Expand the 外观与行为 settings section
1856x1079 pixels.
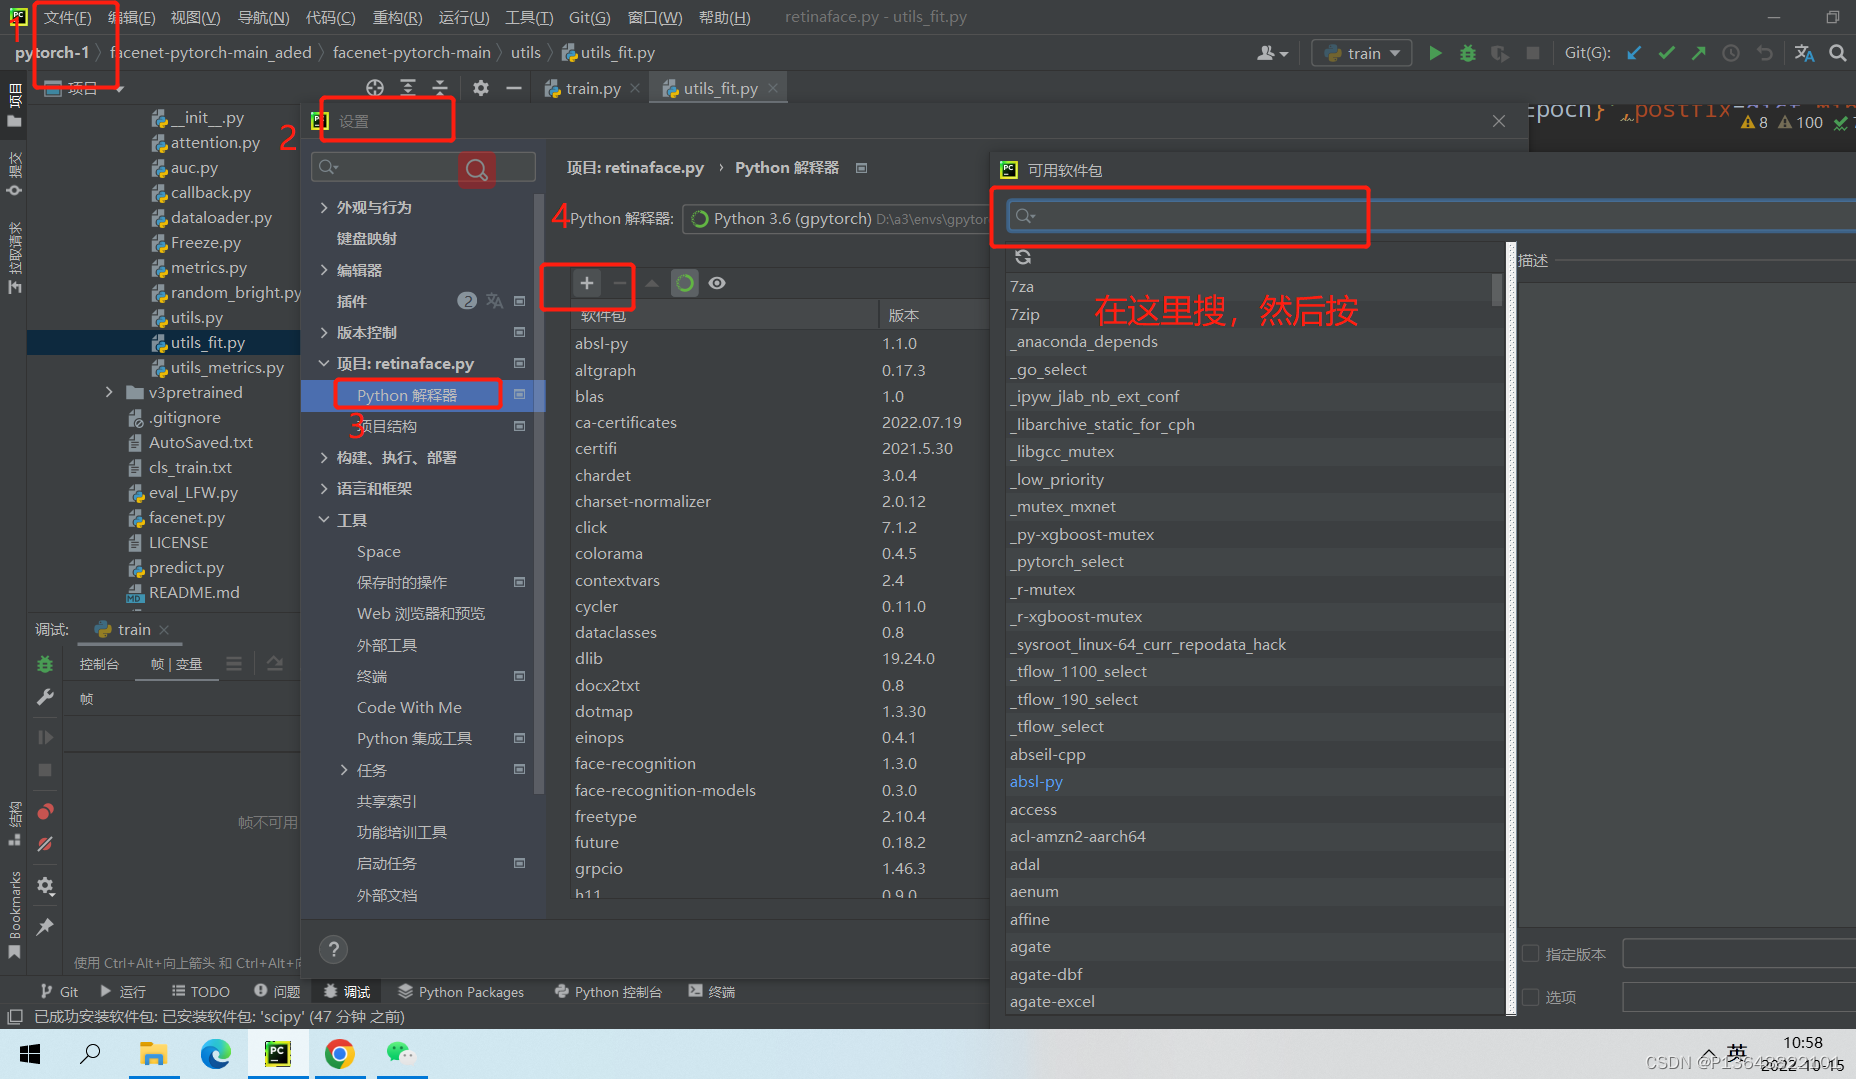[x=324, y=208]
